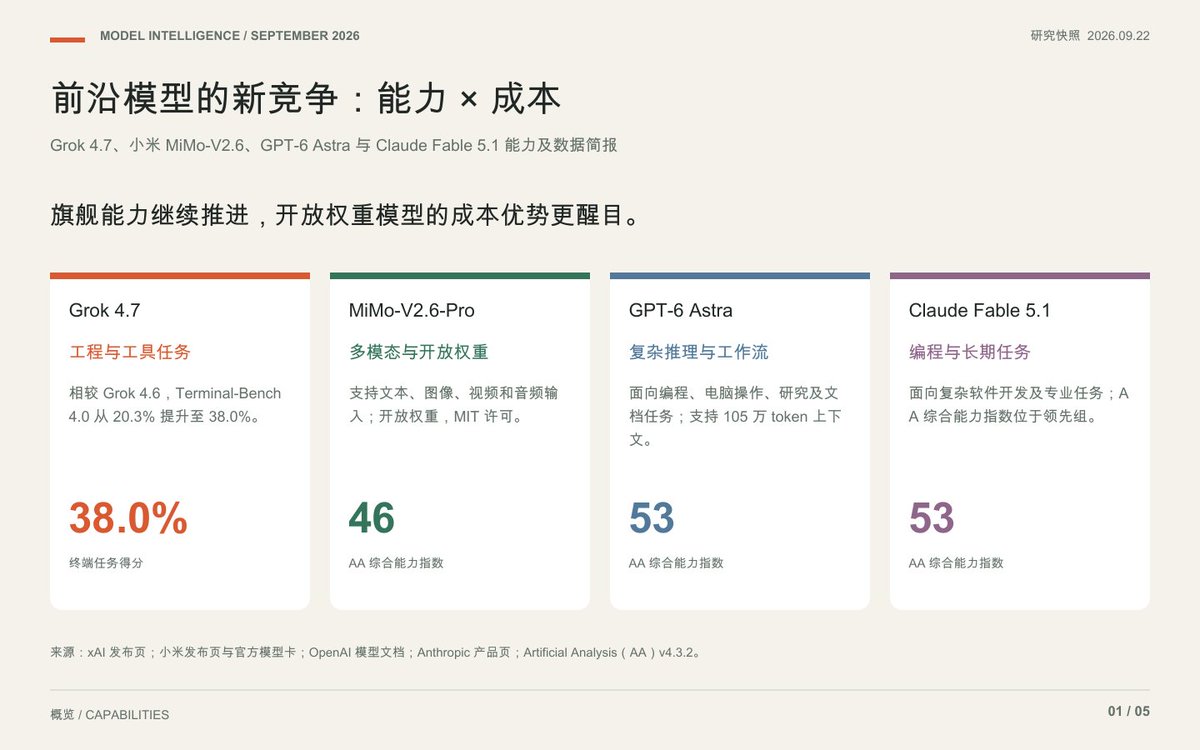Click the "概览 / CAPABILITIES" footer label
The width and height of the screenshot is (1200, 750).
[110, 715]
